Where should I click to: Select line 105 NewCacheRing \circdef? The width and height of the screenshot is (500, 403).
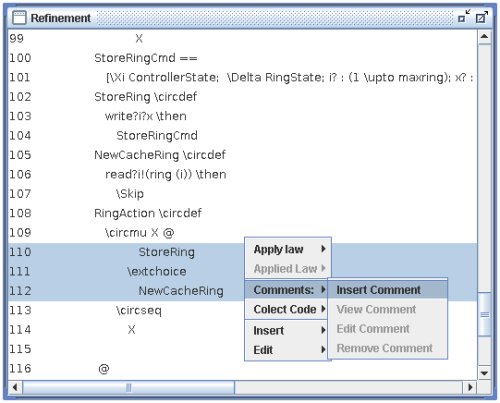point(160,155)
